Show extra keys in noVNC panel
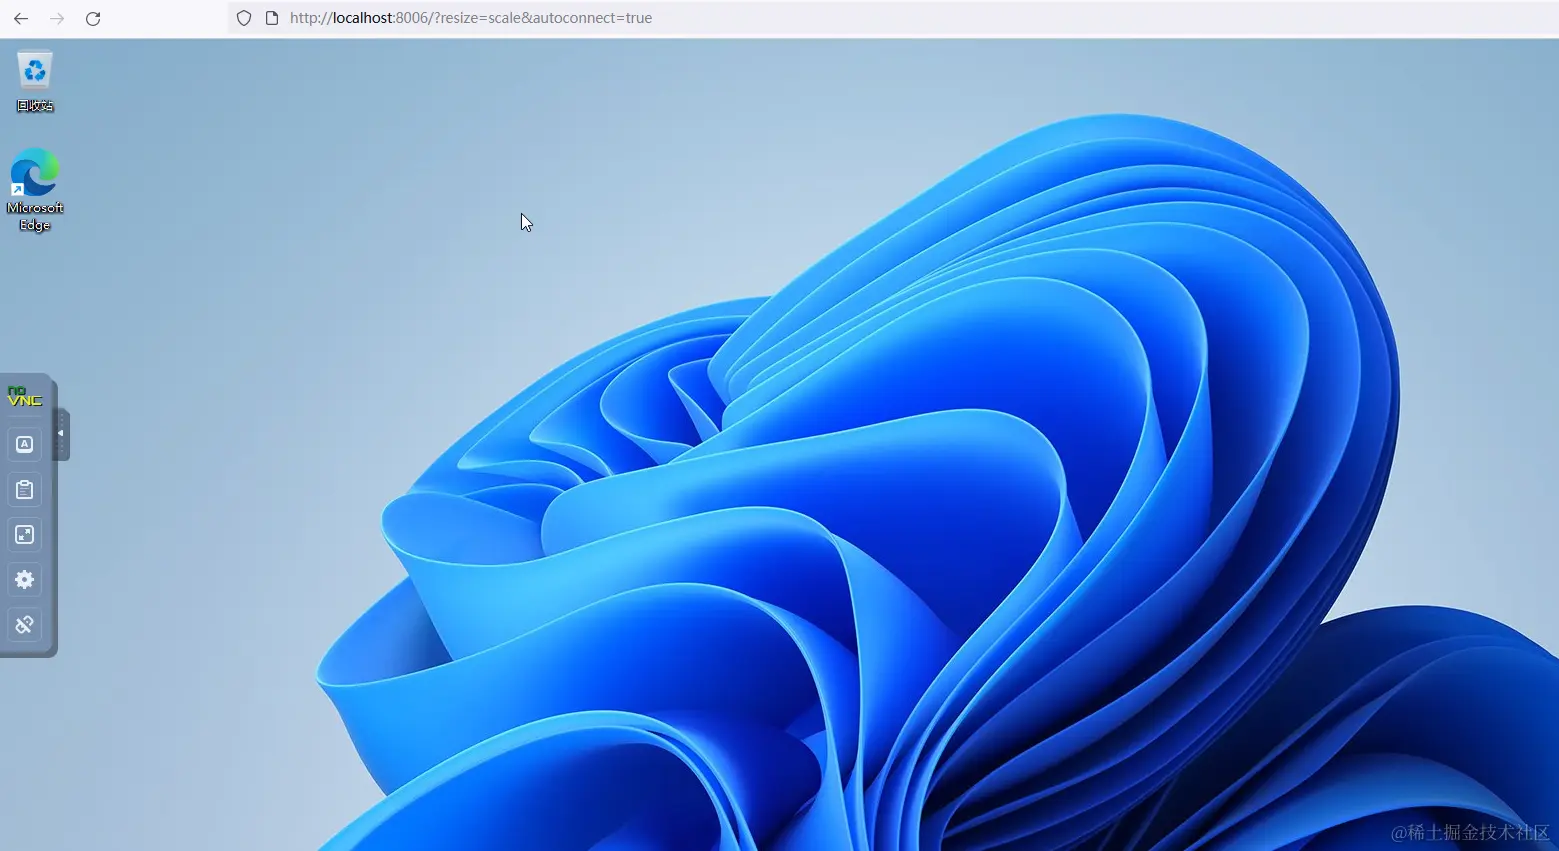This screenshot has width=1559, height=851. click(25, 444)
